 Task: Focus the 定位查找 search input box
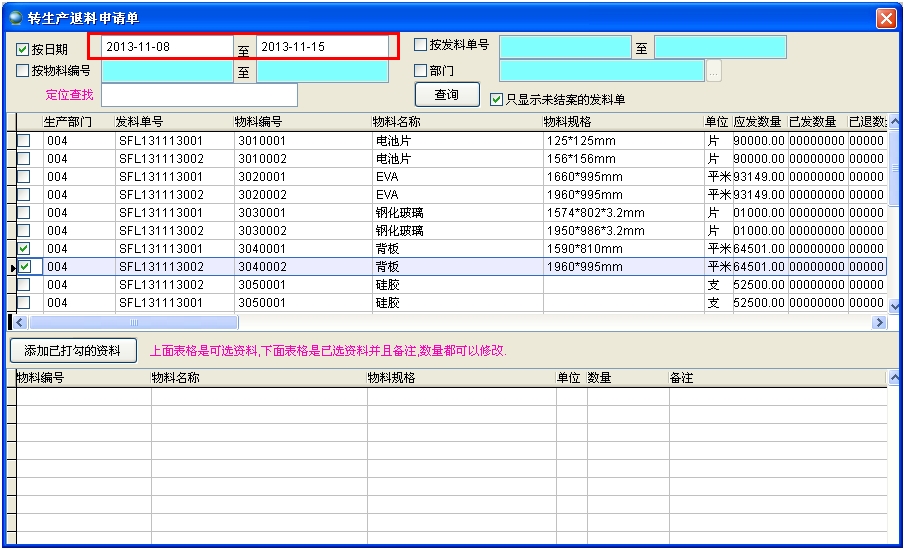point(199,95)
